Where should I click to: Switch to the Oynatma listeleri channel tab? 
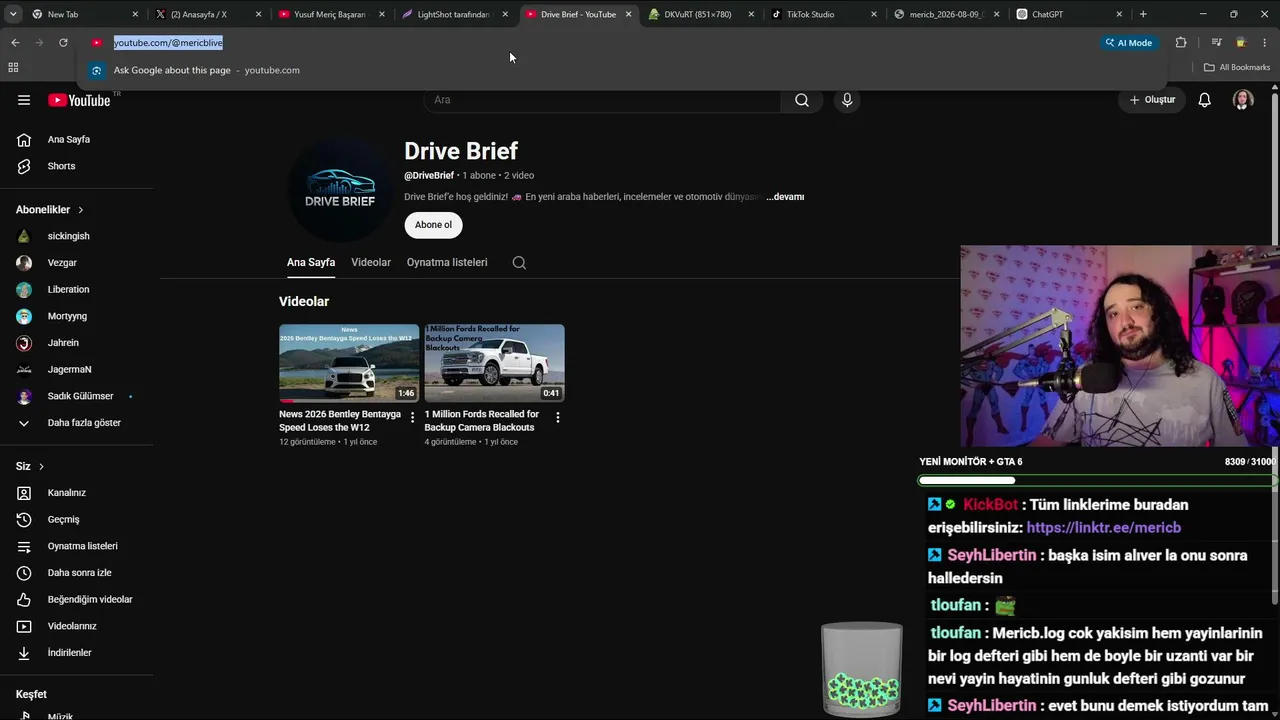pos(447,262)
